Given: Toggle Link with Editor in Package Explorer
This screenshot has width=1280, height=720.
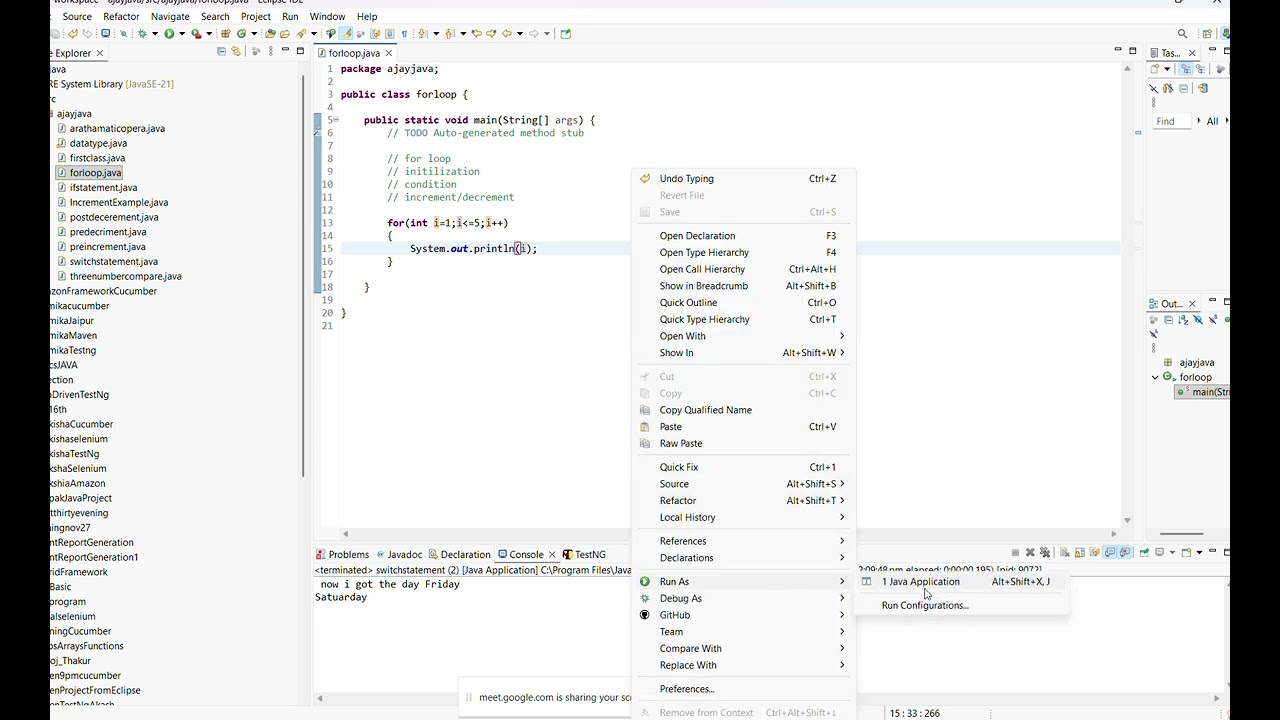Looking at the screenshot, I should click(x=236, y=51).
